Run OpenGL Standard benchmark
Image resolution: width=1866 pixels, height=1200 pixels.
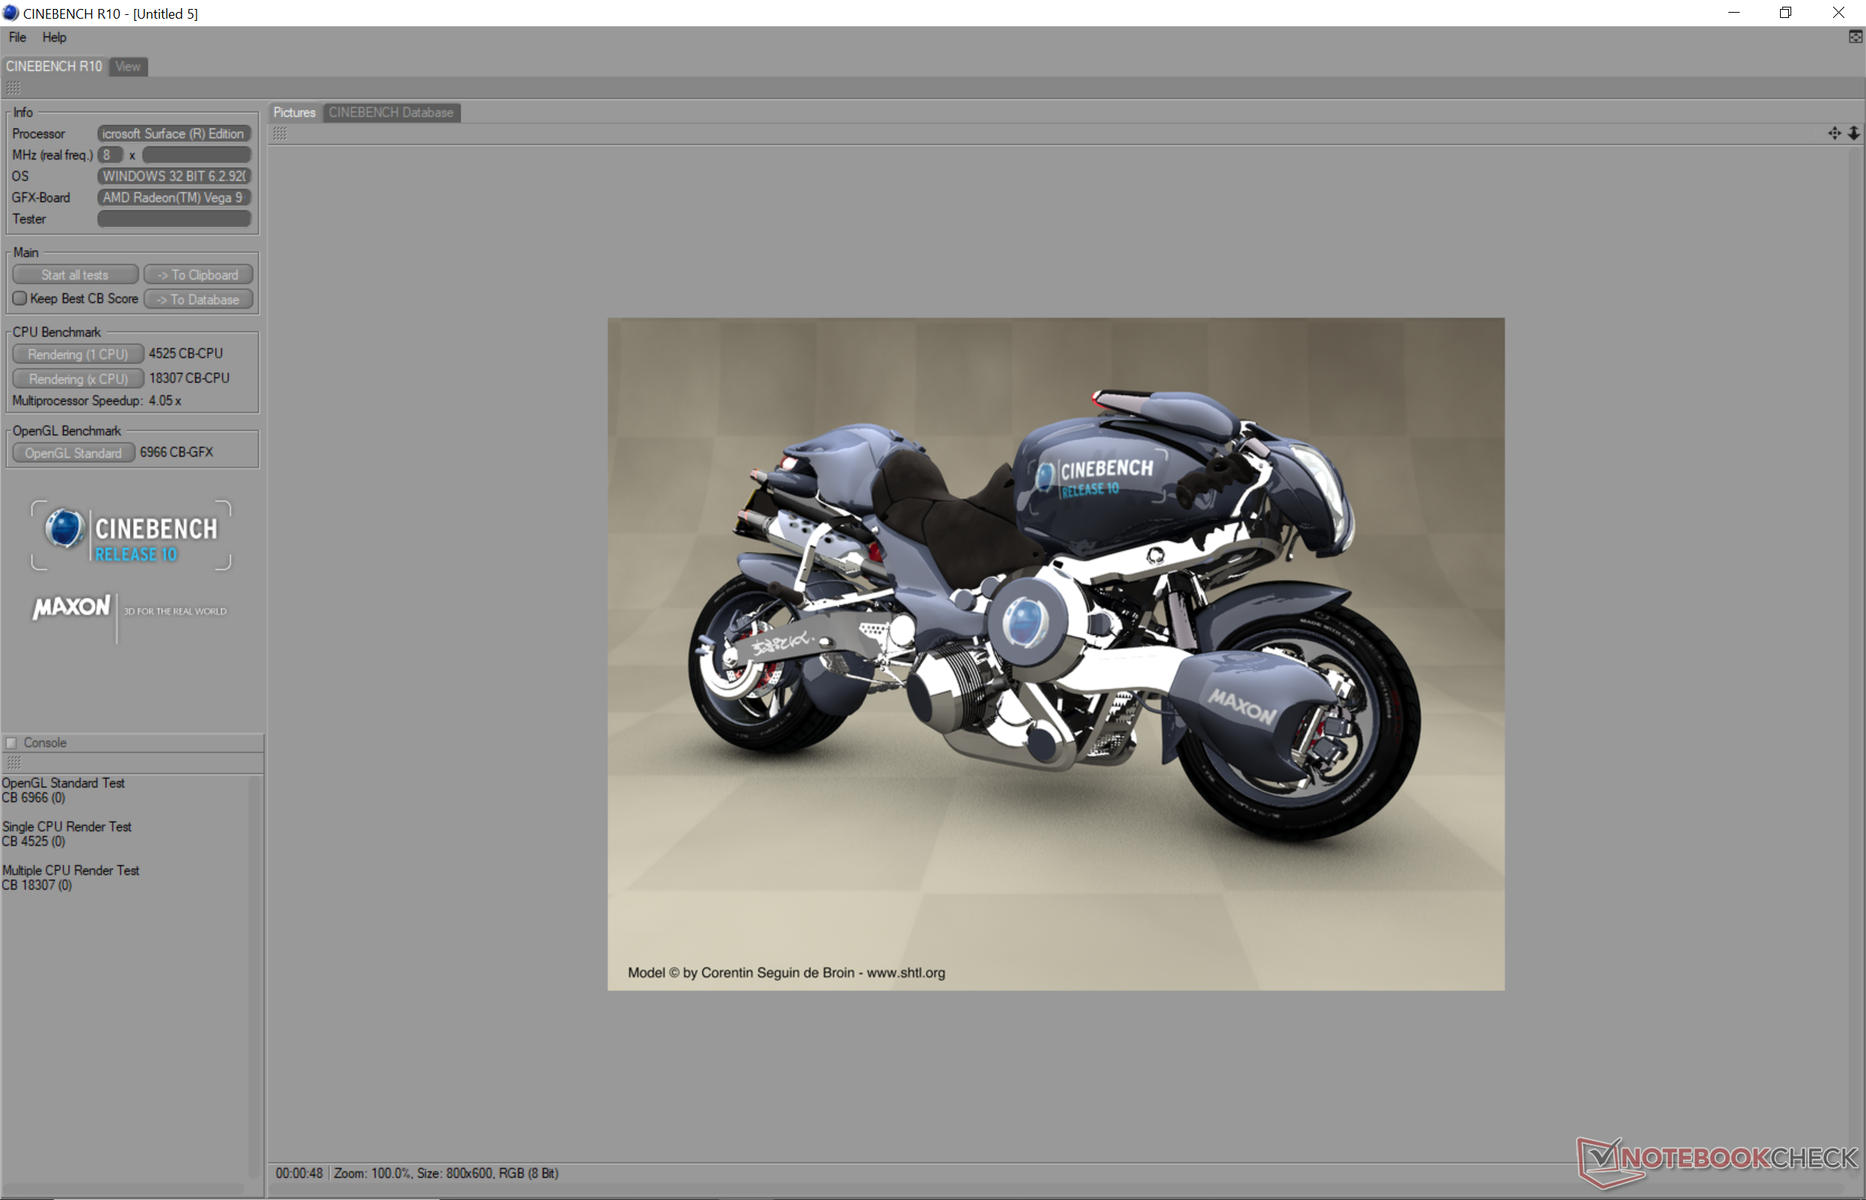click(73, 453)
